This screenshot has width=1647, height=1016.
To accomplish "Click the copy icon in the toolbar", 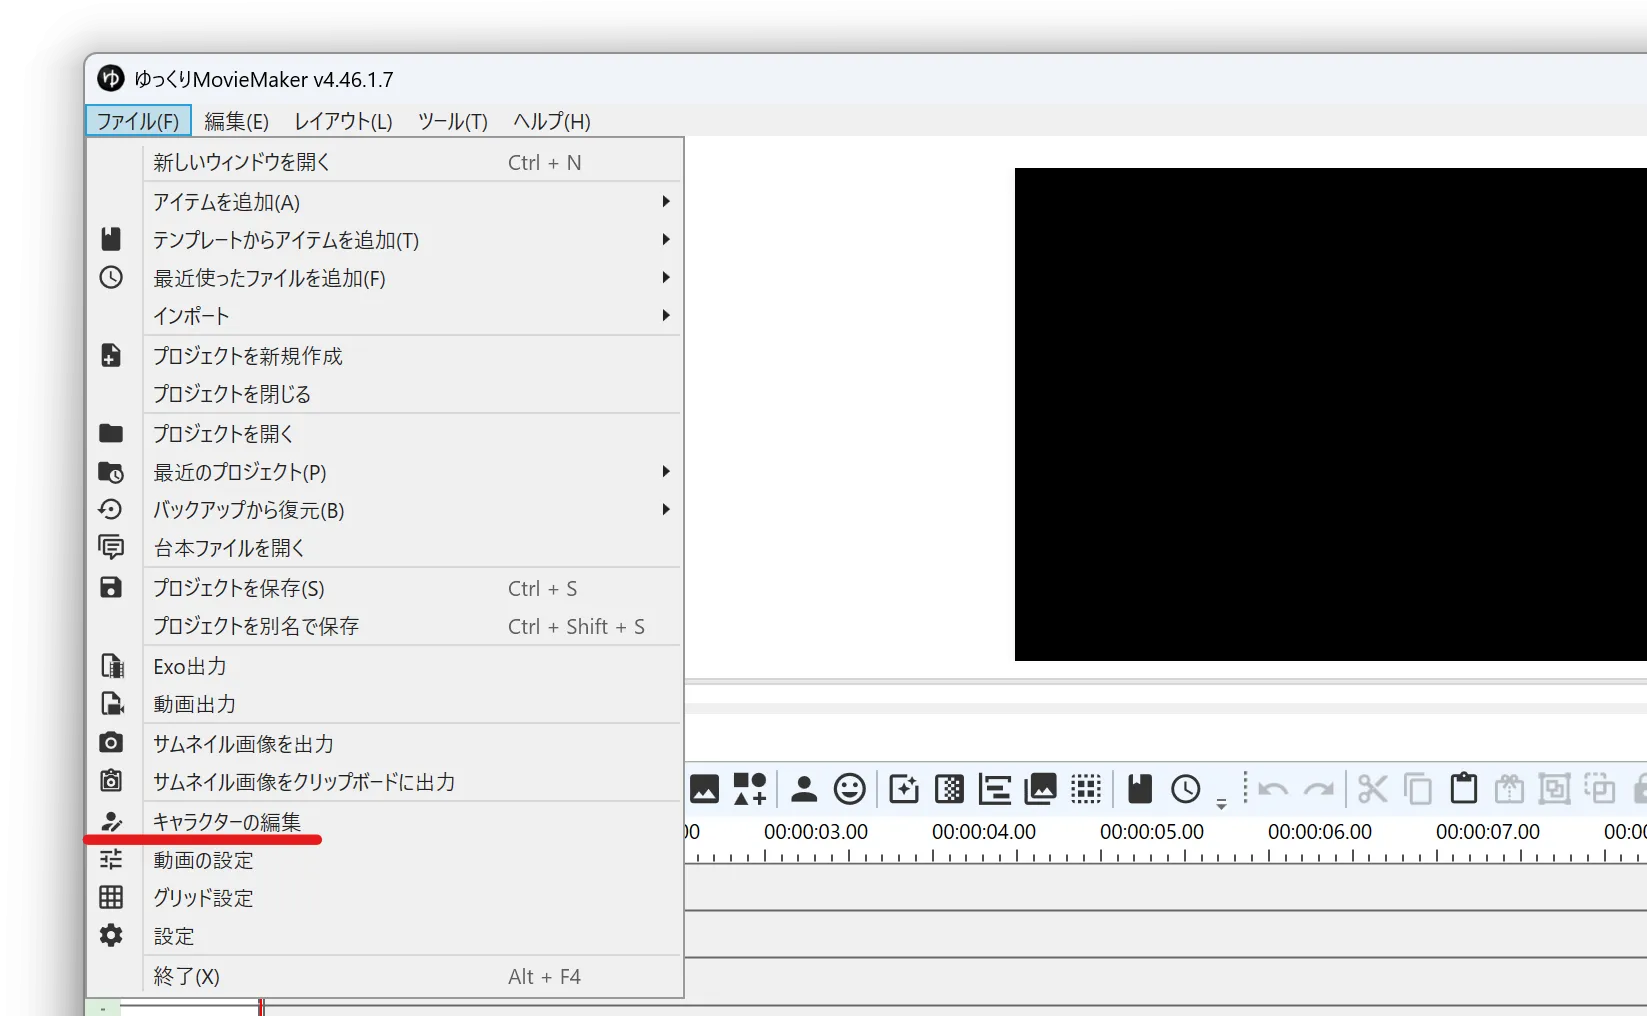I will (x=1418, y=789).
